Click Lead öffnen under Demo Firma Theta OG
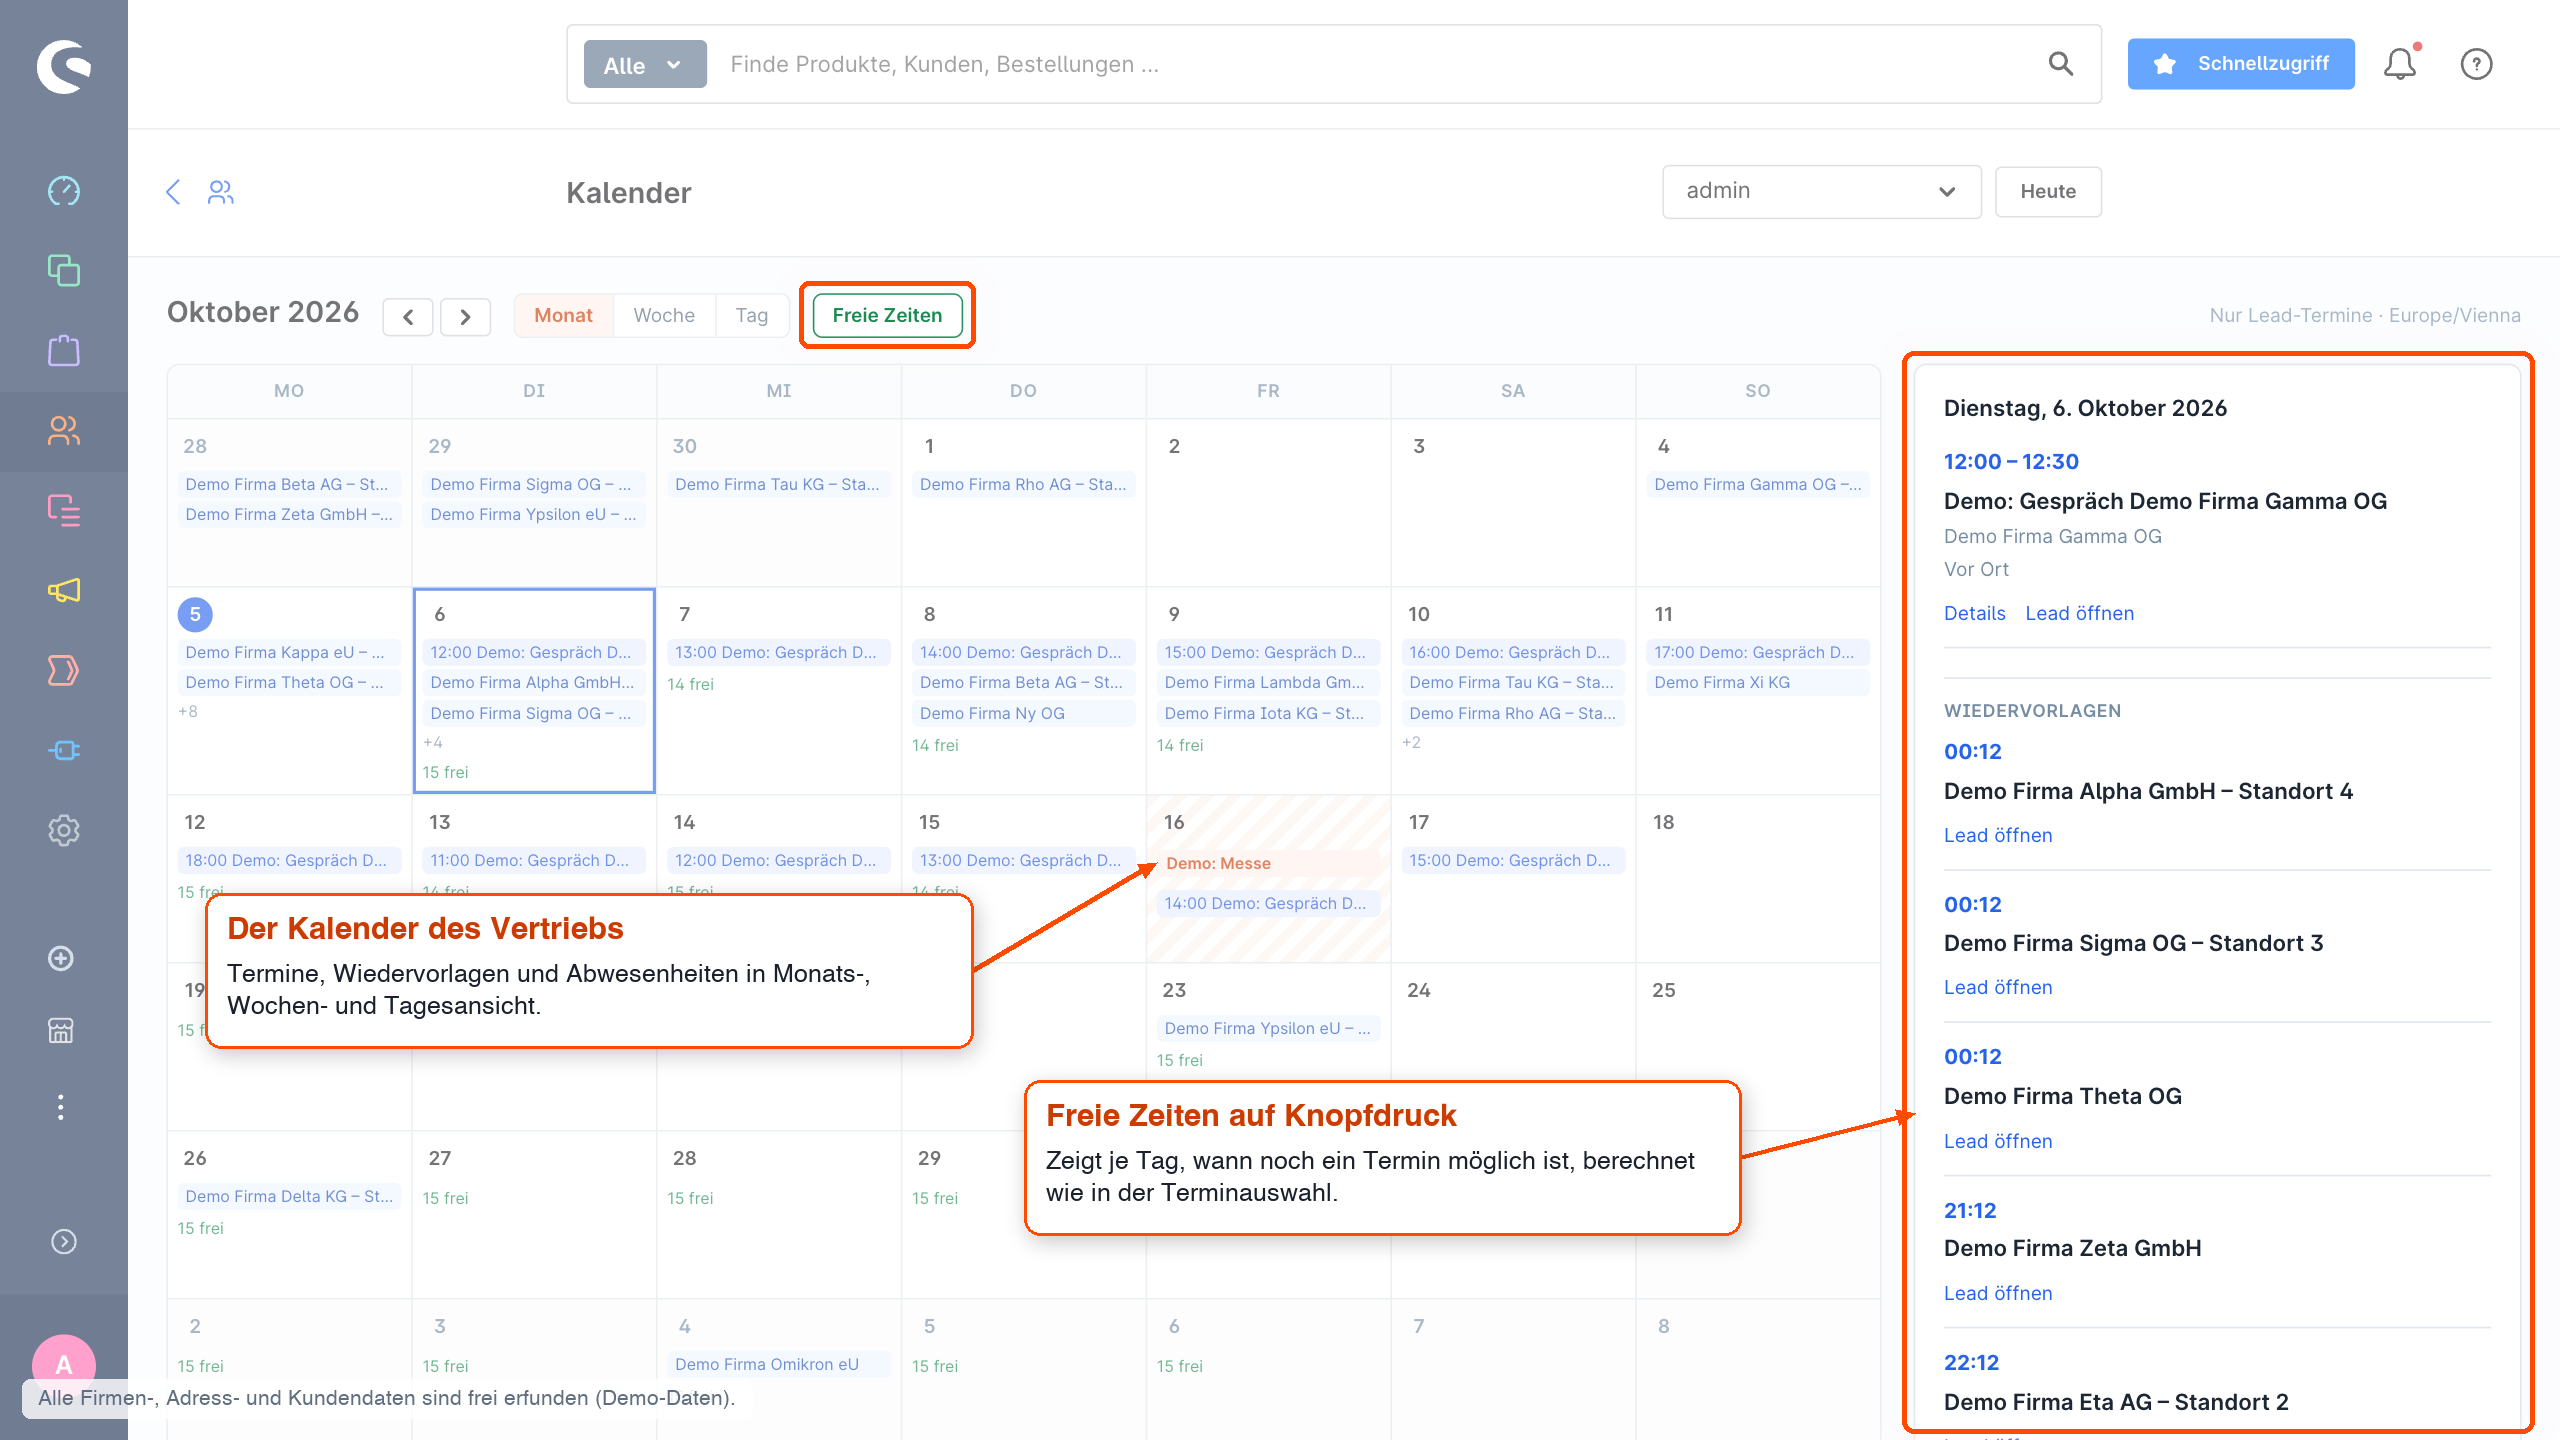This screenshot has height=1440, width=2560. point(1997,1141)
